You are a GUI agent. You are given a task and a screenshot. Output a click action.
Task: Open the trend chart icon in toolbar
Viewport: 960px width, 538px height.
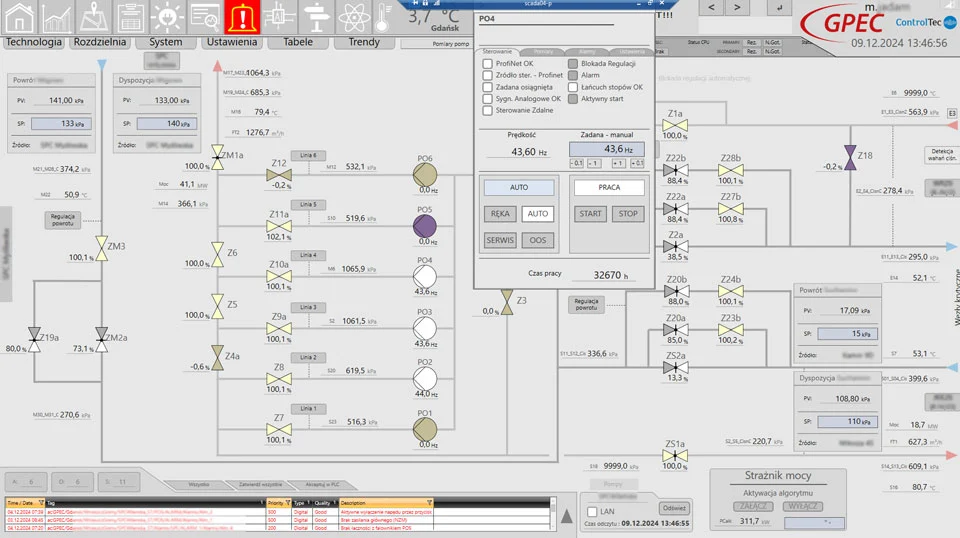56,17
